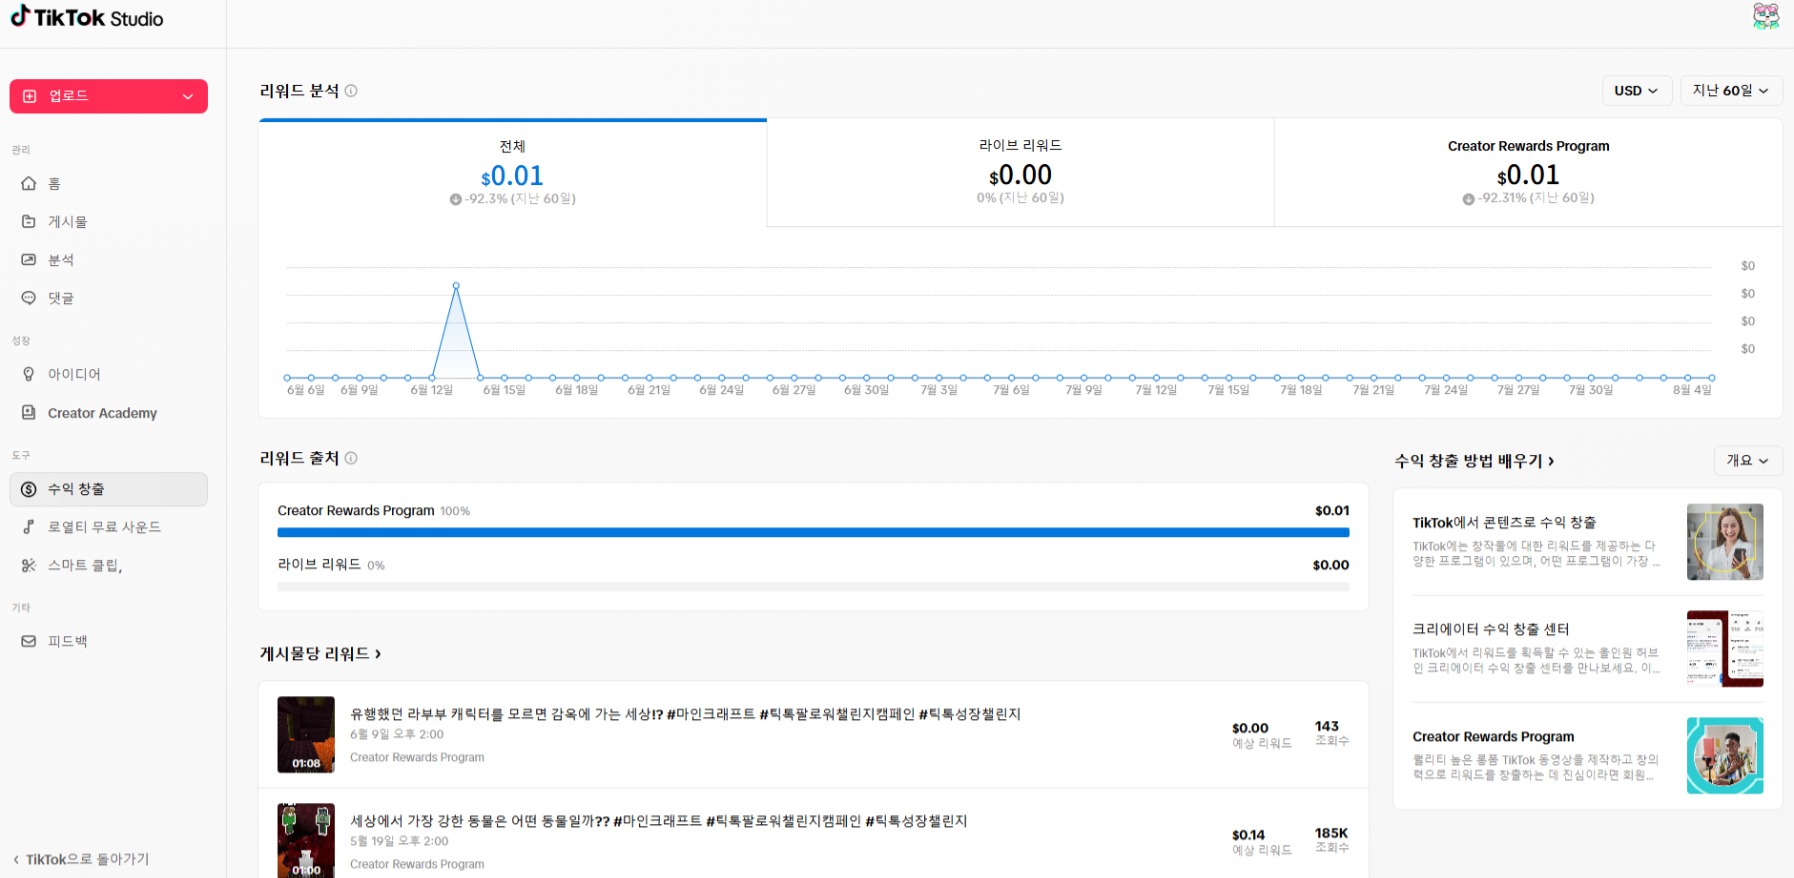The height and width of the screenshot is (878, 1794).
Task: Click the 스마트 클립 scissors icon
Action: click(29, 565)
